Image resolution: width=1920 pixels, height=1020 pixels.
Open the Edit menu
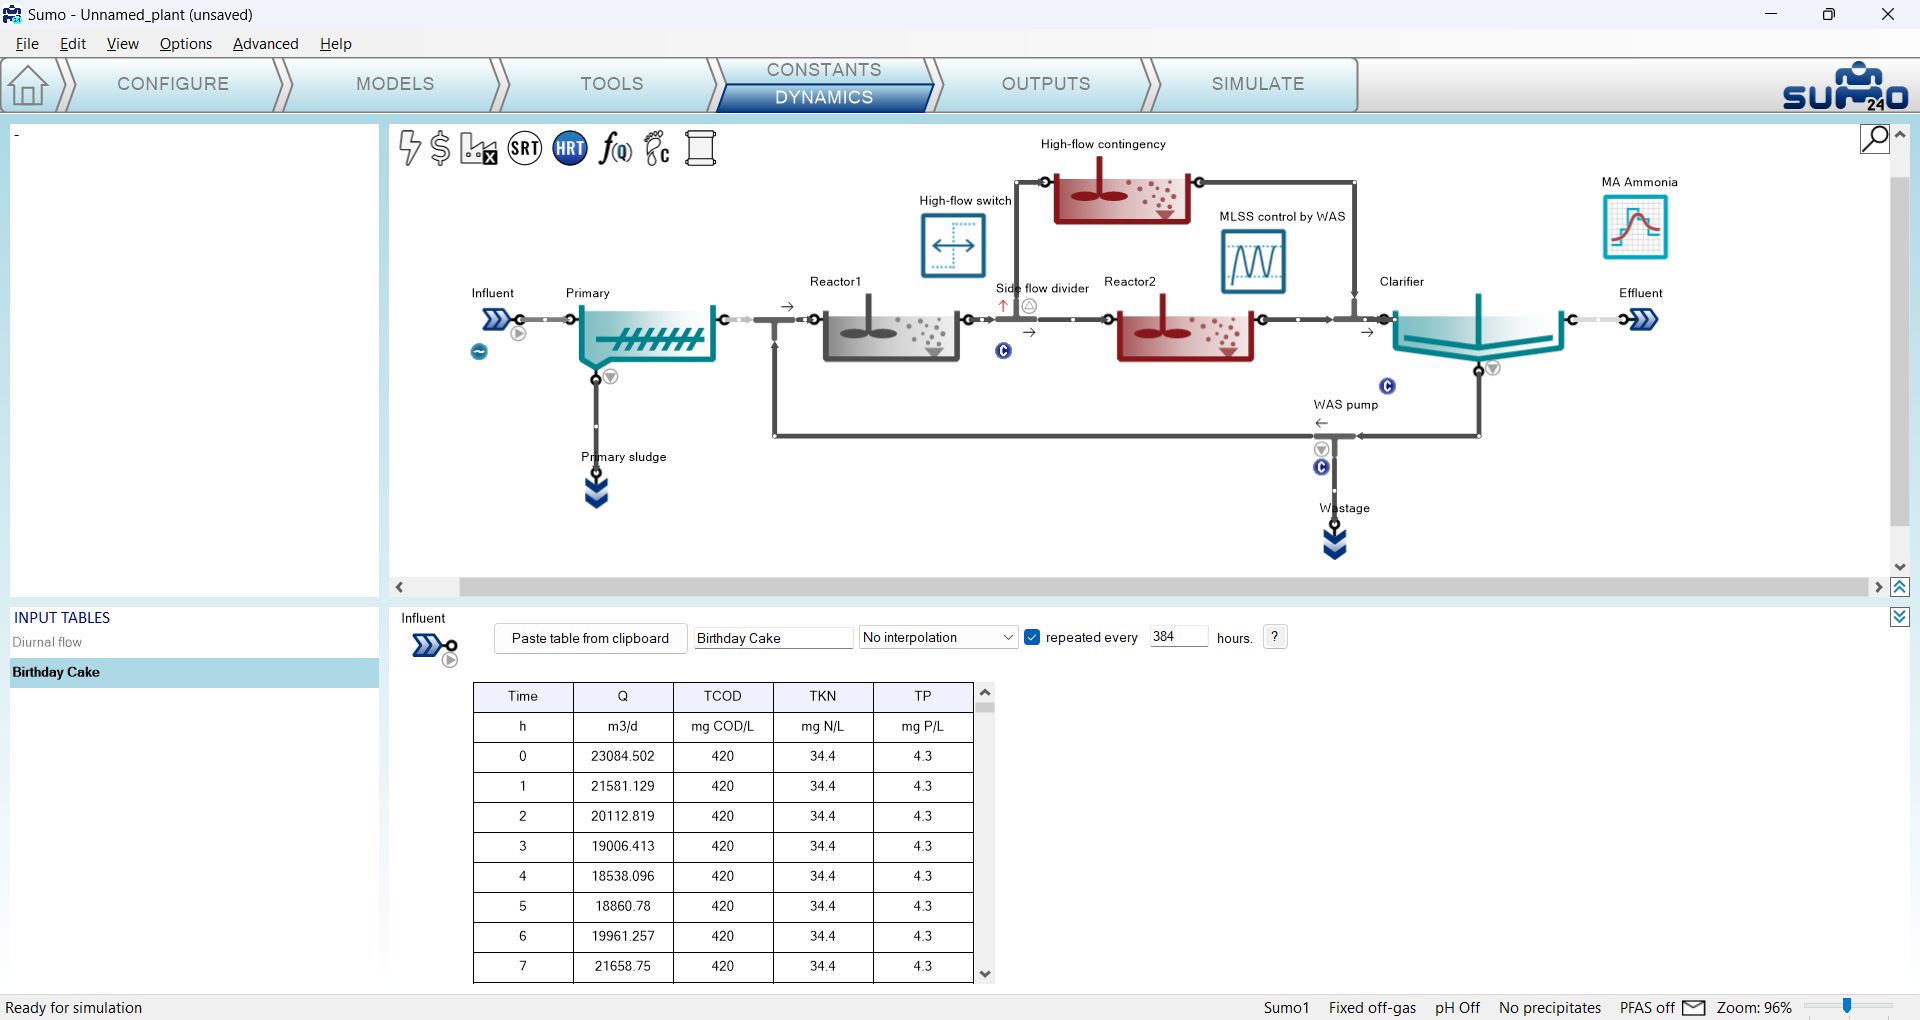(x=73, y=44)
